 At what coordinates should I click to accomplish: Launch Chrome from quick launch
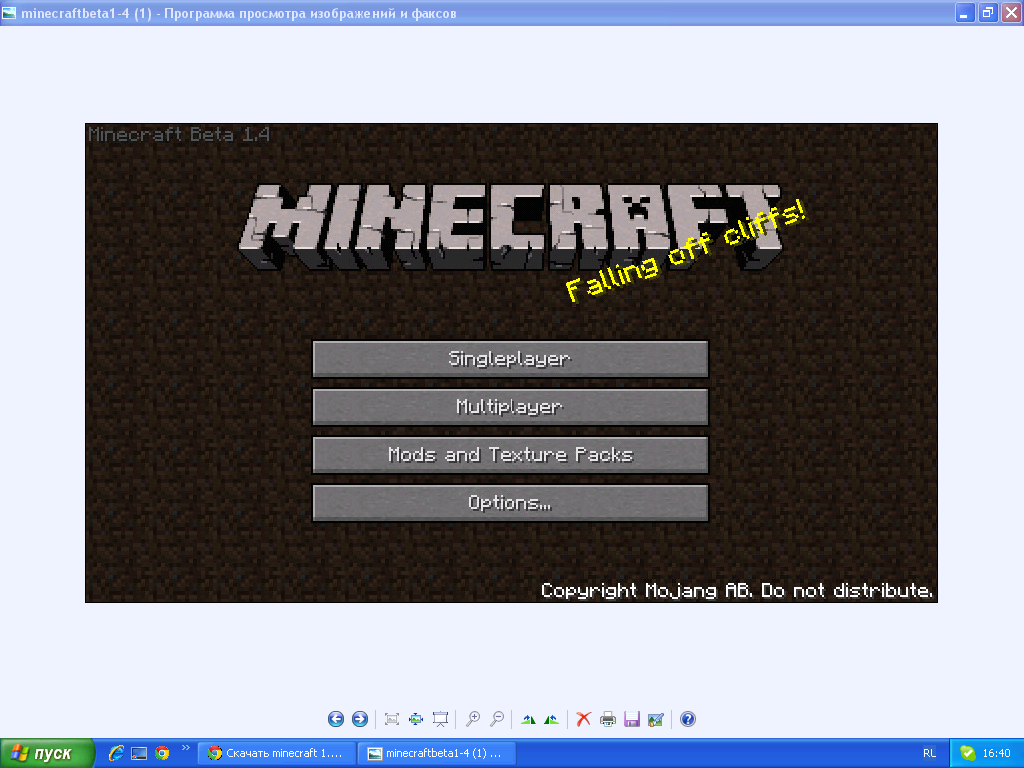[162, 753]
